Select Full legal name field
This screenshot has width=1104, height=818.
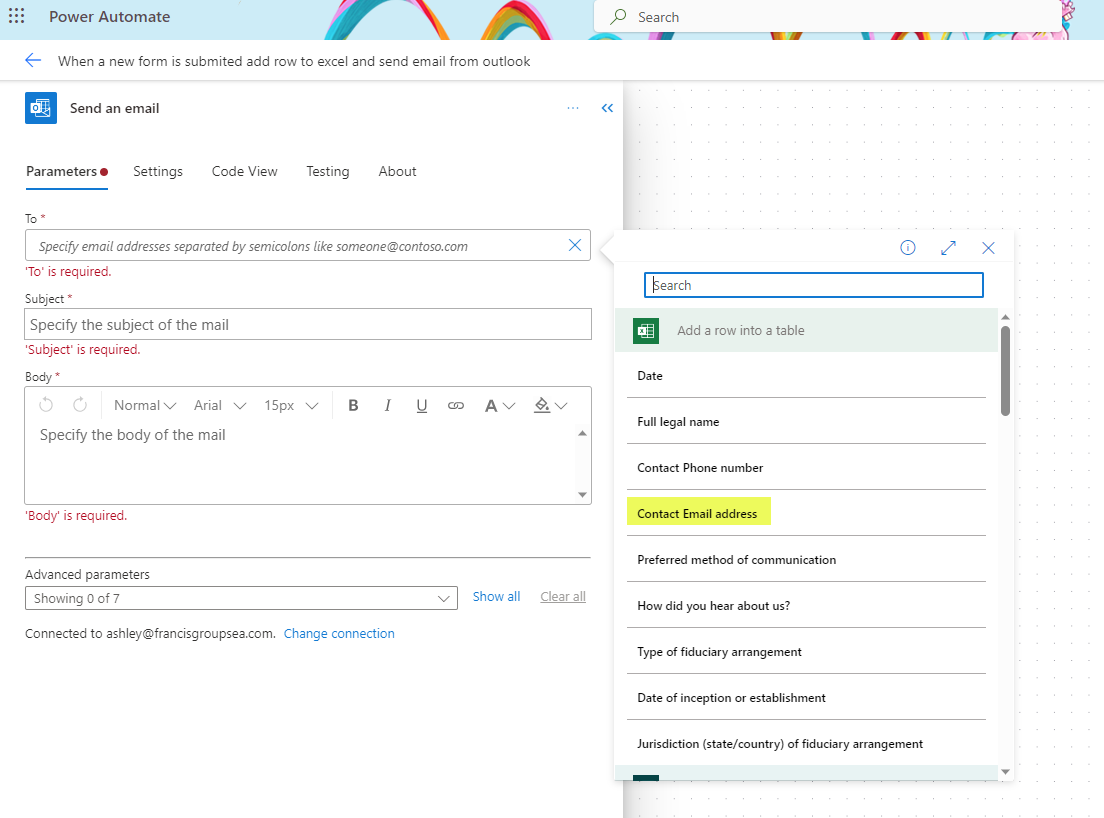[806, 422]
